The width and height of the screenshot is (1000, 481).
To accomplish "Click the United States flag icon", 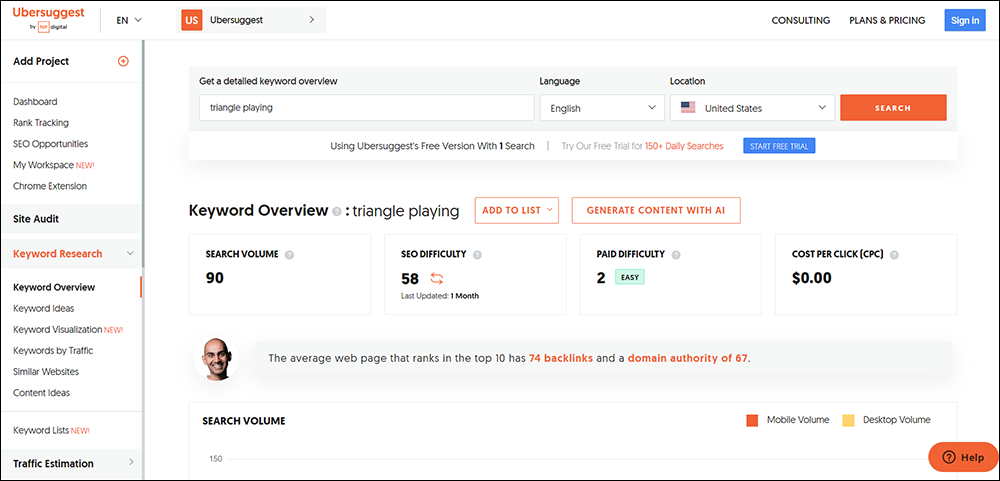I will tap(688, 108).
